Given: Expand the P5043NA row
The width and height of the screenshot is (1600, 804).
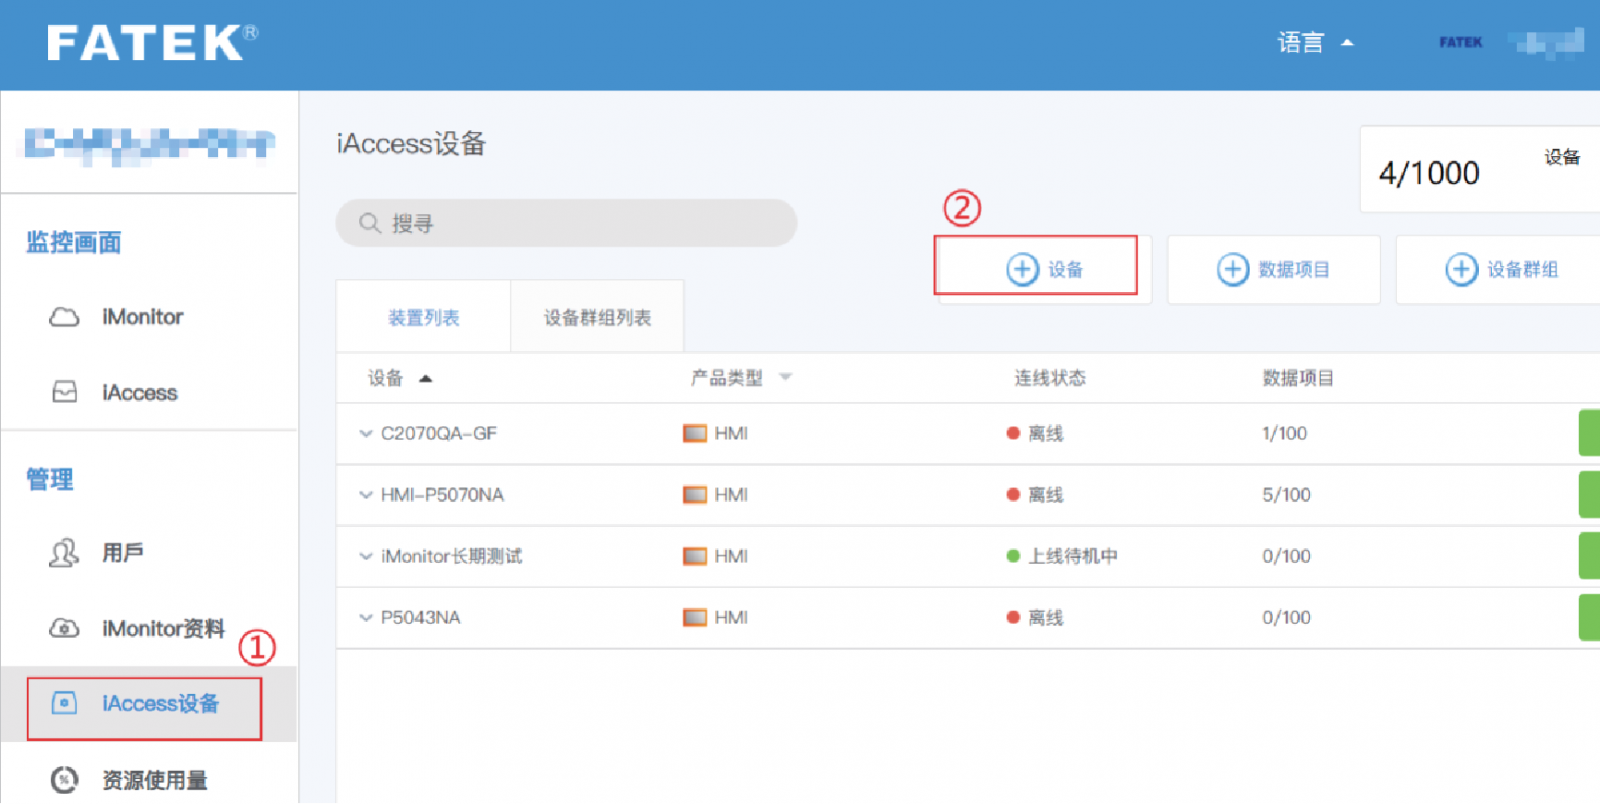Looking at the screenshot, I should point(366,618).
